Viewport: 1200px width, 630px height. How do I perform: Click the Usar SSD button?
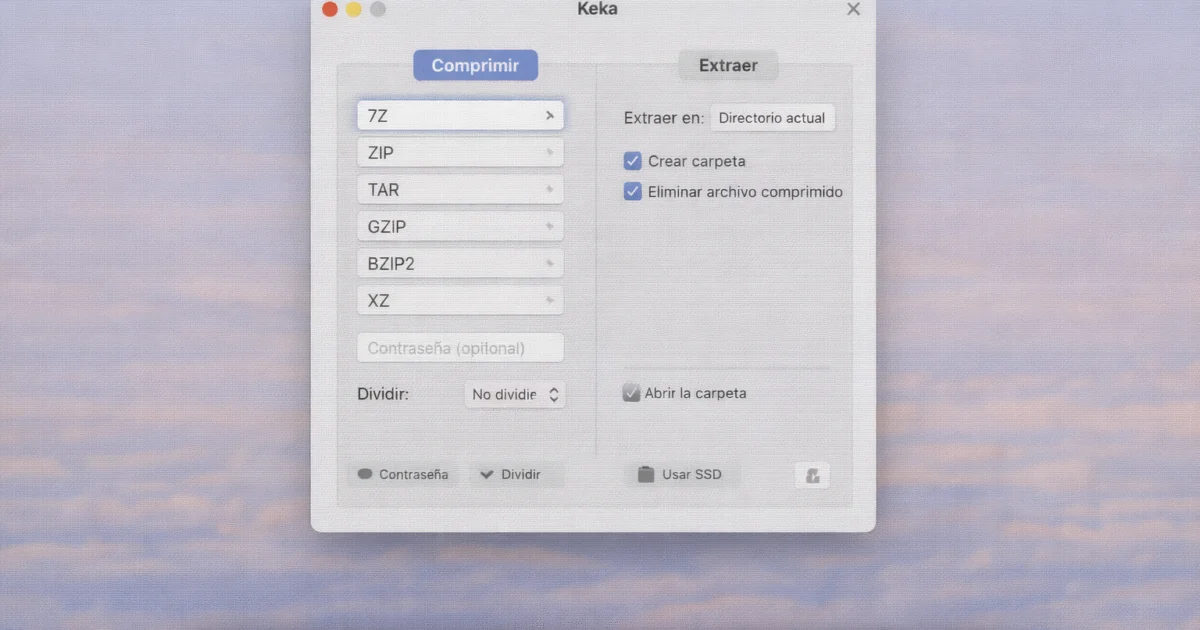point(682,475)
